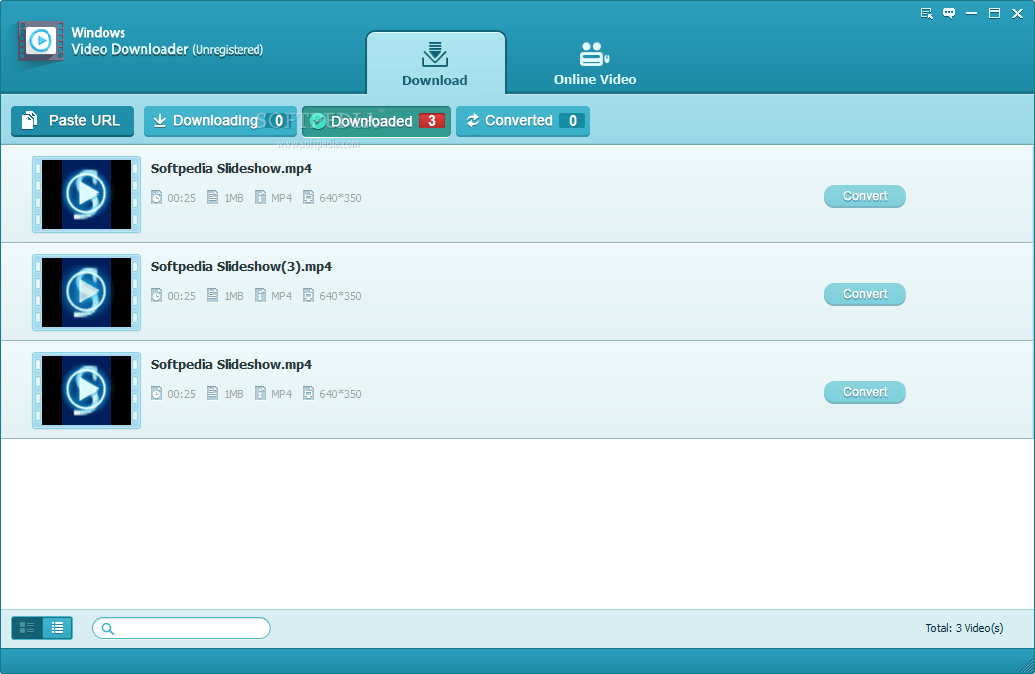Click the resolution icon of Slideshow(3).mp4
The height and width of the screenshot is (674, 1035).
(x=308, y=295)
